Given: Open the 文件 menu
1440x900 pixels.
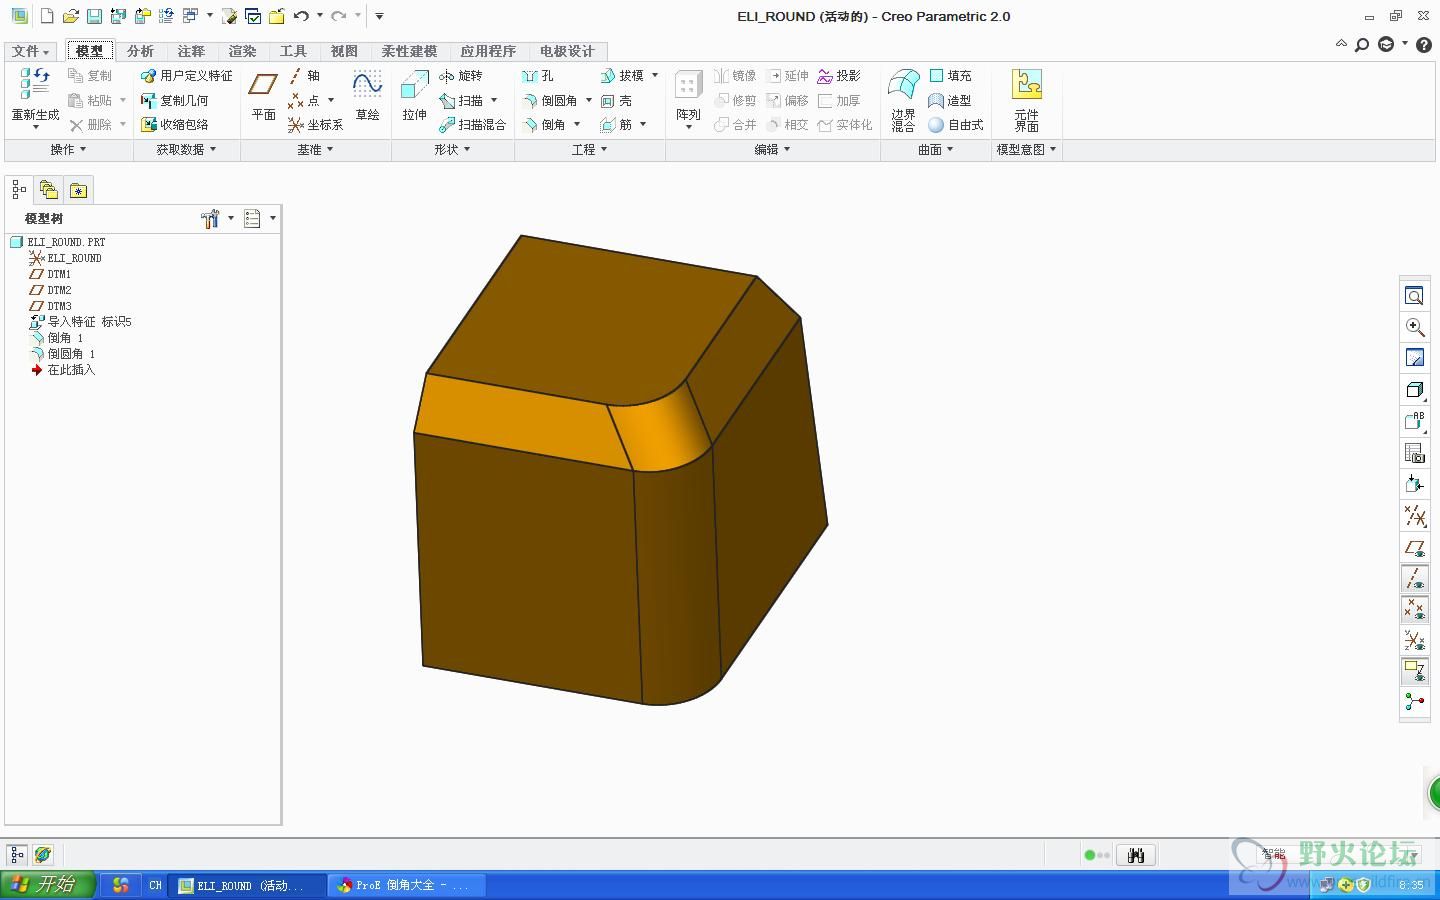Looking at the screenshot, I should point(30,51).
